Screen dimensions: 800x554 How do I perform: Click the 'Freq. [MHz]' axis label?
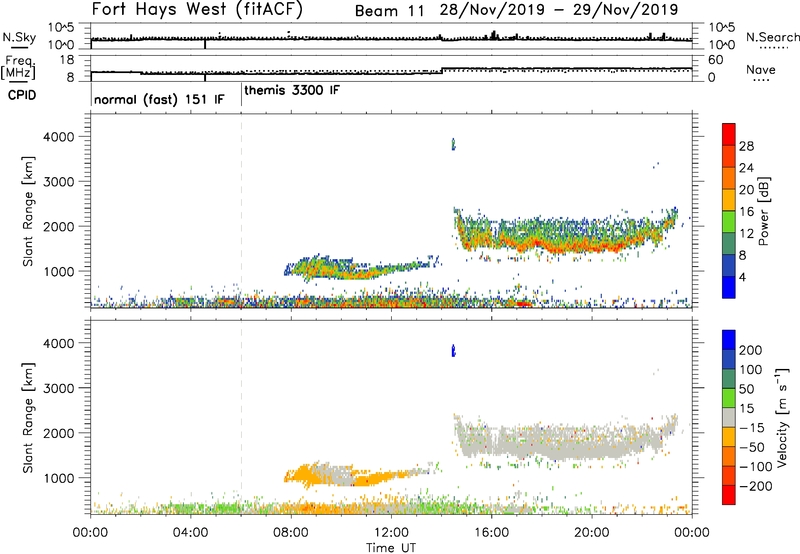pos(18,68)
